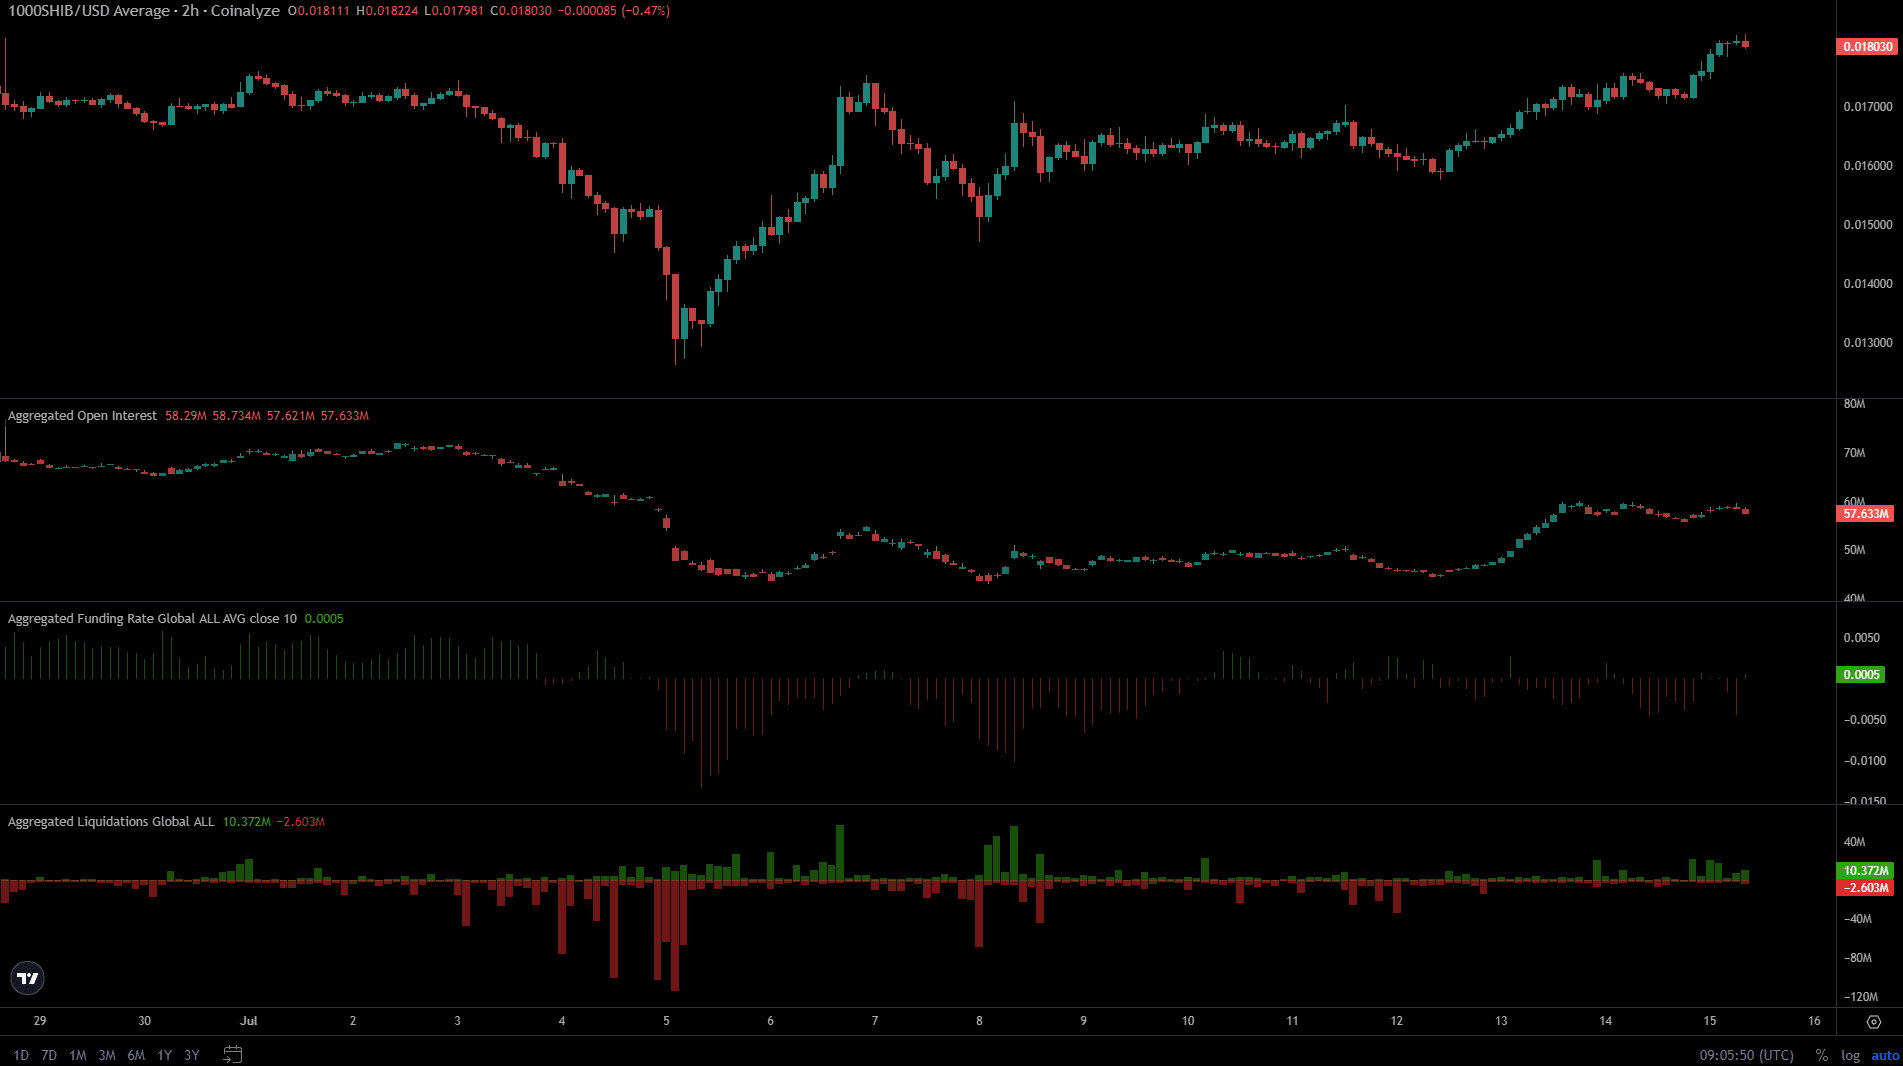The width and height of the screenshot is (1903, 1066).
Task: Select the 6M time range
Action: click(x=136, y=1055)
